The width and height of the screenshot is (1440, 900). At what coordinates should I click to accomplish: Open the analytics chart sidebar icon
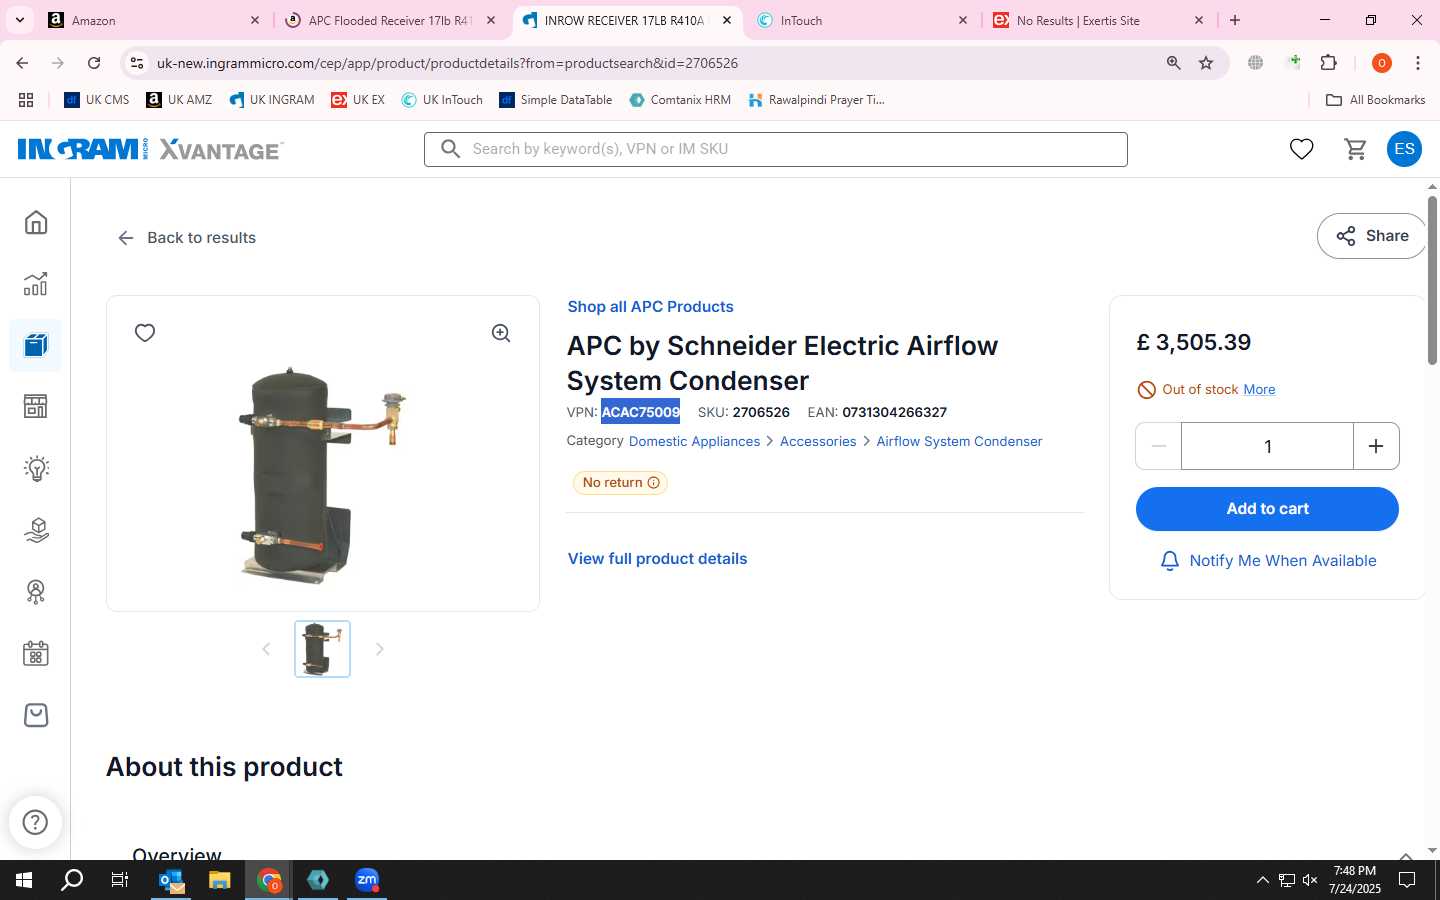tap(36, 284)
